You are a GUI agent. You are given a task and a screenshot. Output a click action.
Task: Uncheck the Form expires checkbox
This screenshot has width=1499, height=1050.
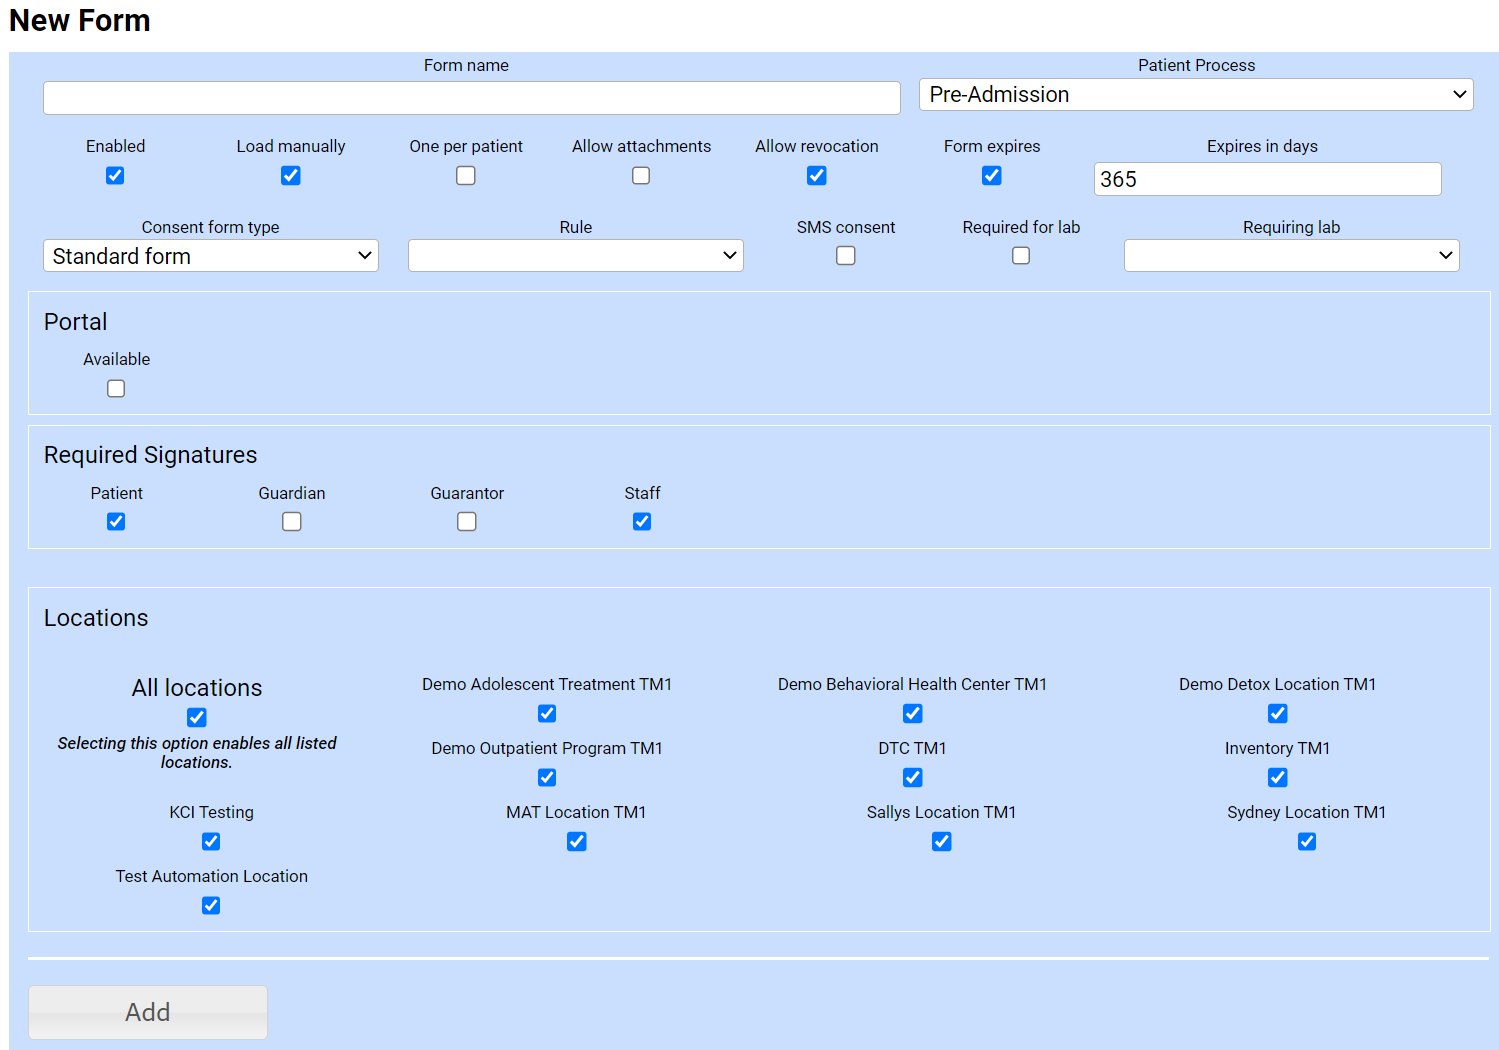[x=992, y=176]
